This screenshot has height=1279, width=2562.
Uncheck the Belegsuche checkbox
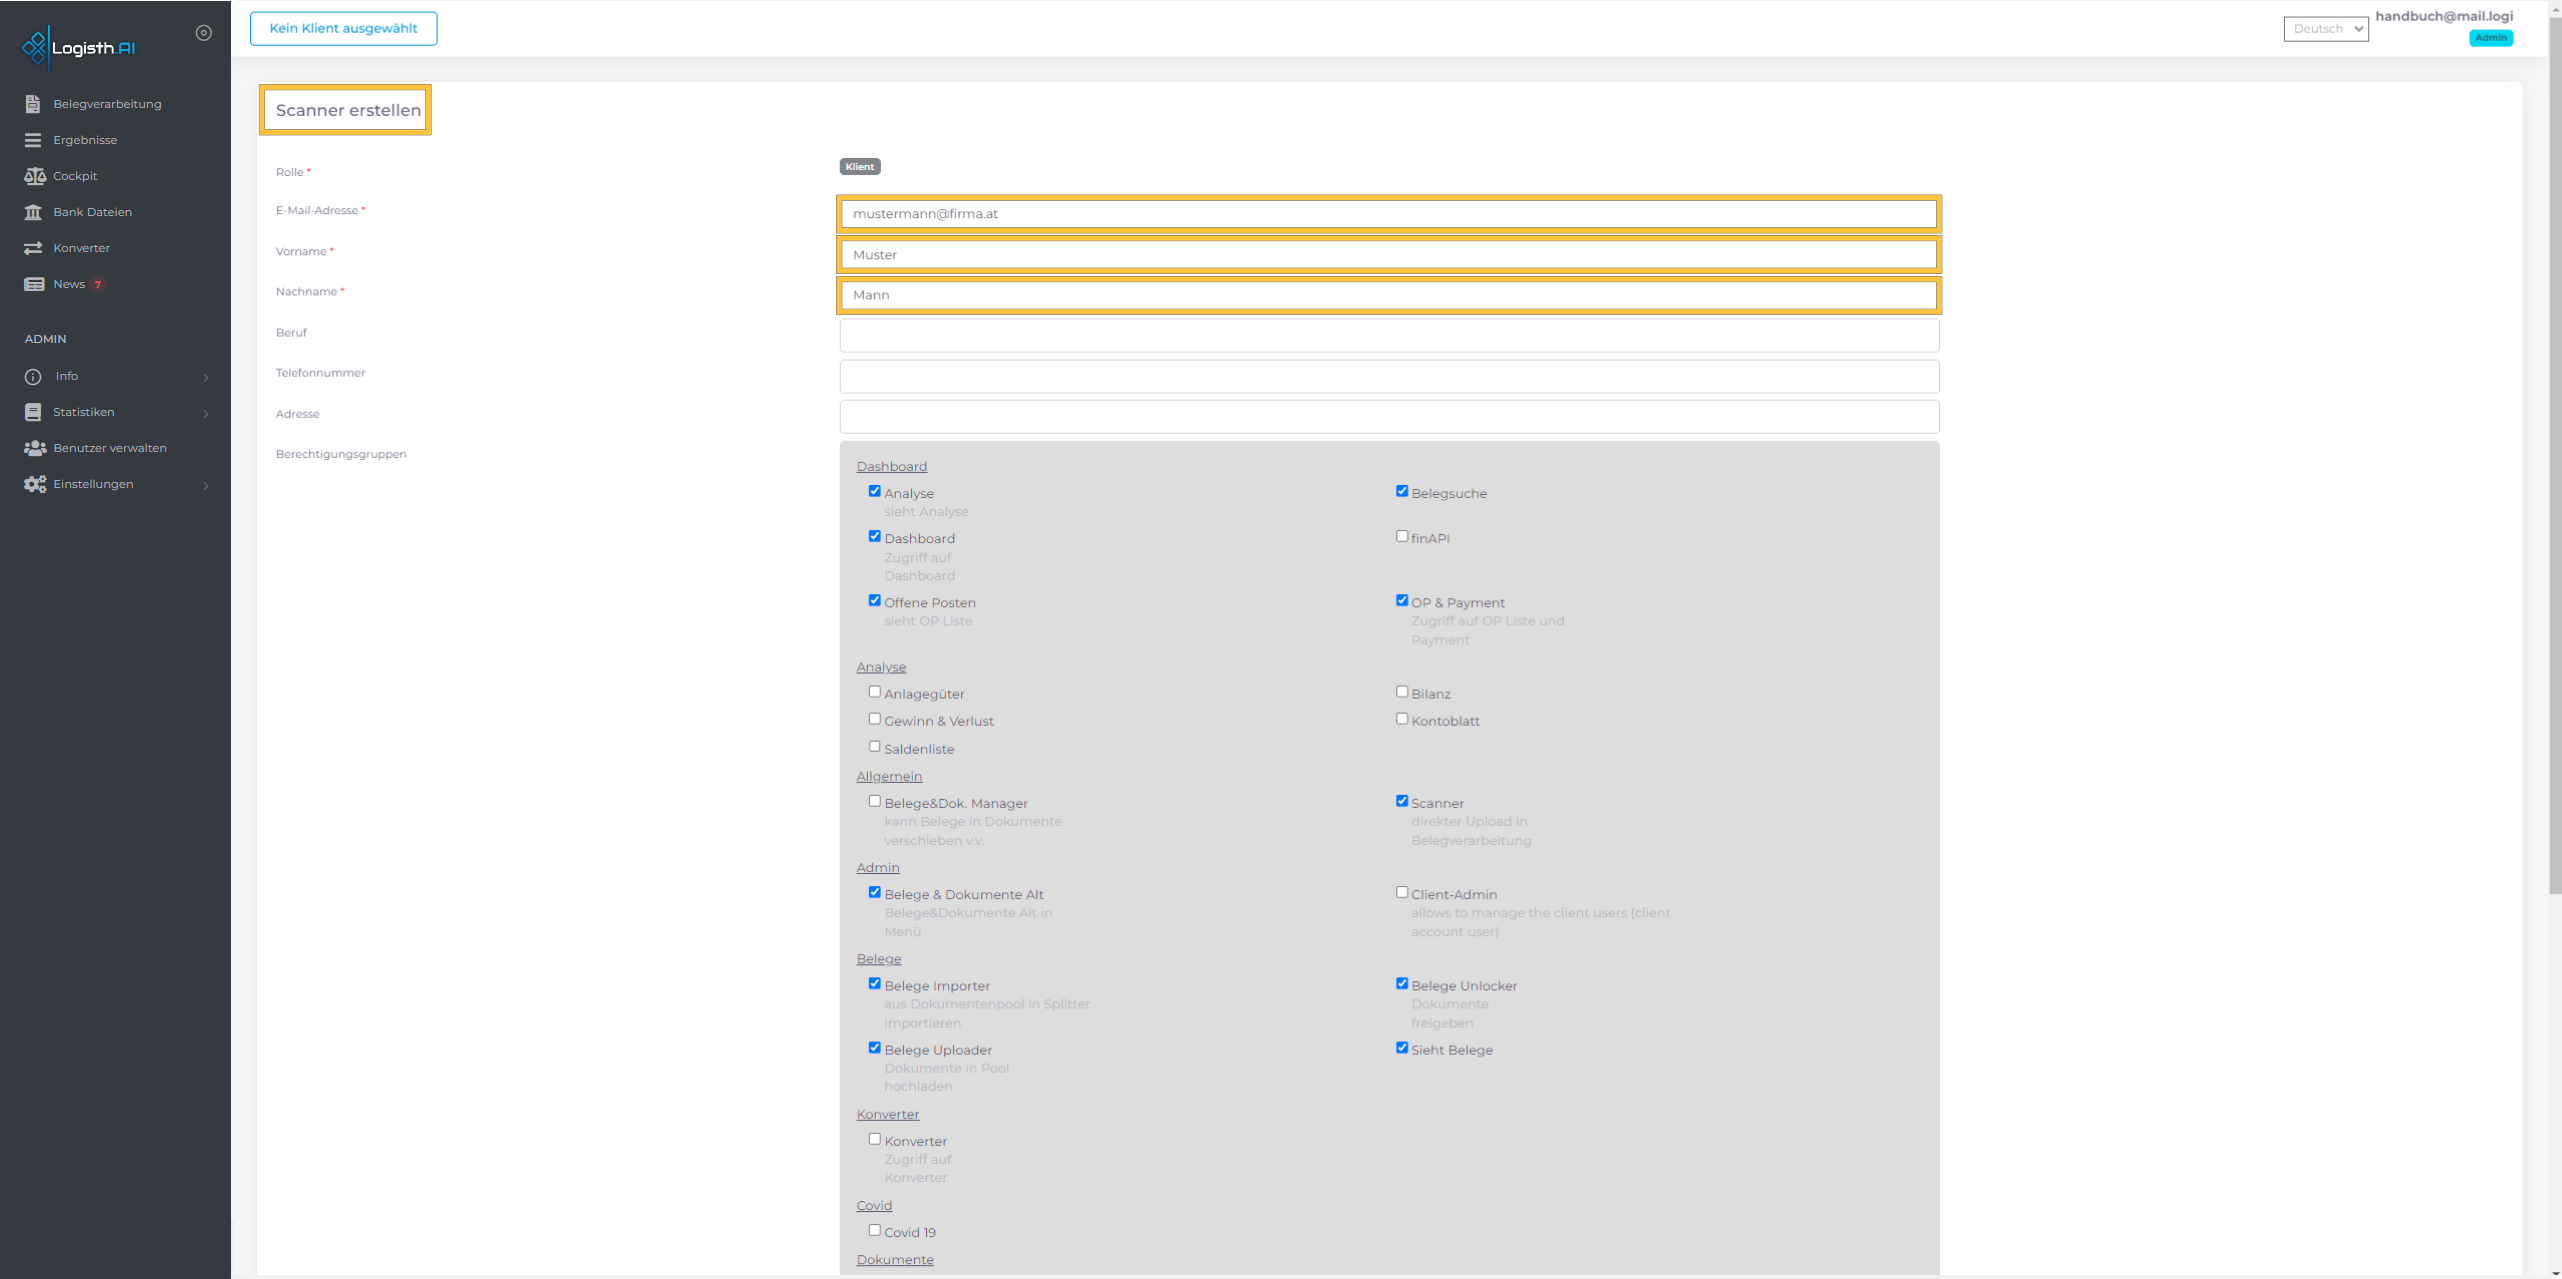click(x=1402, y=491)
